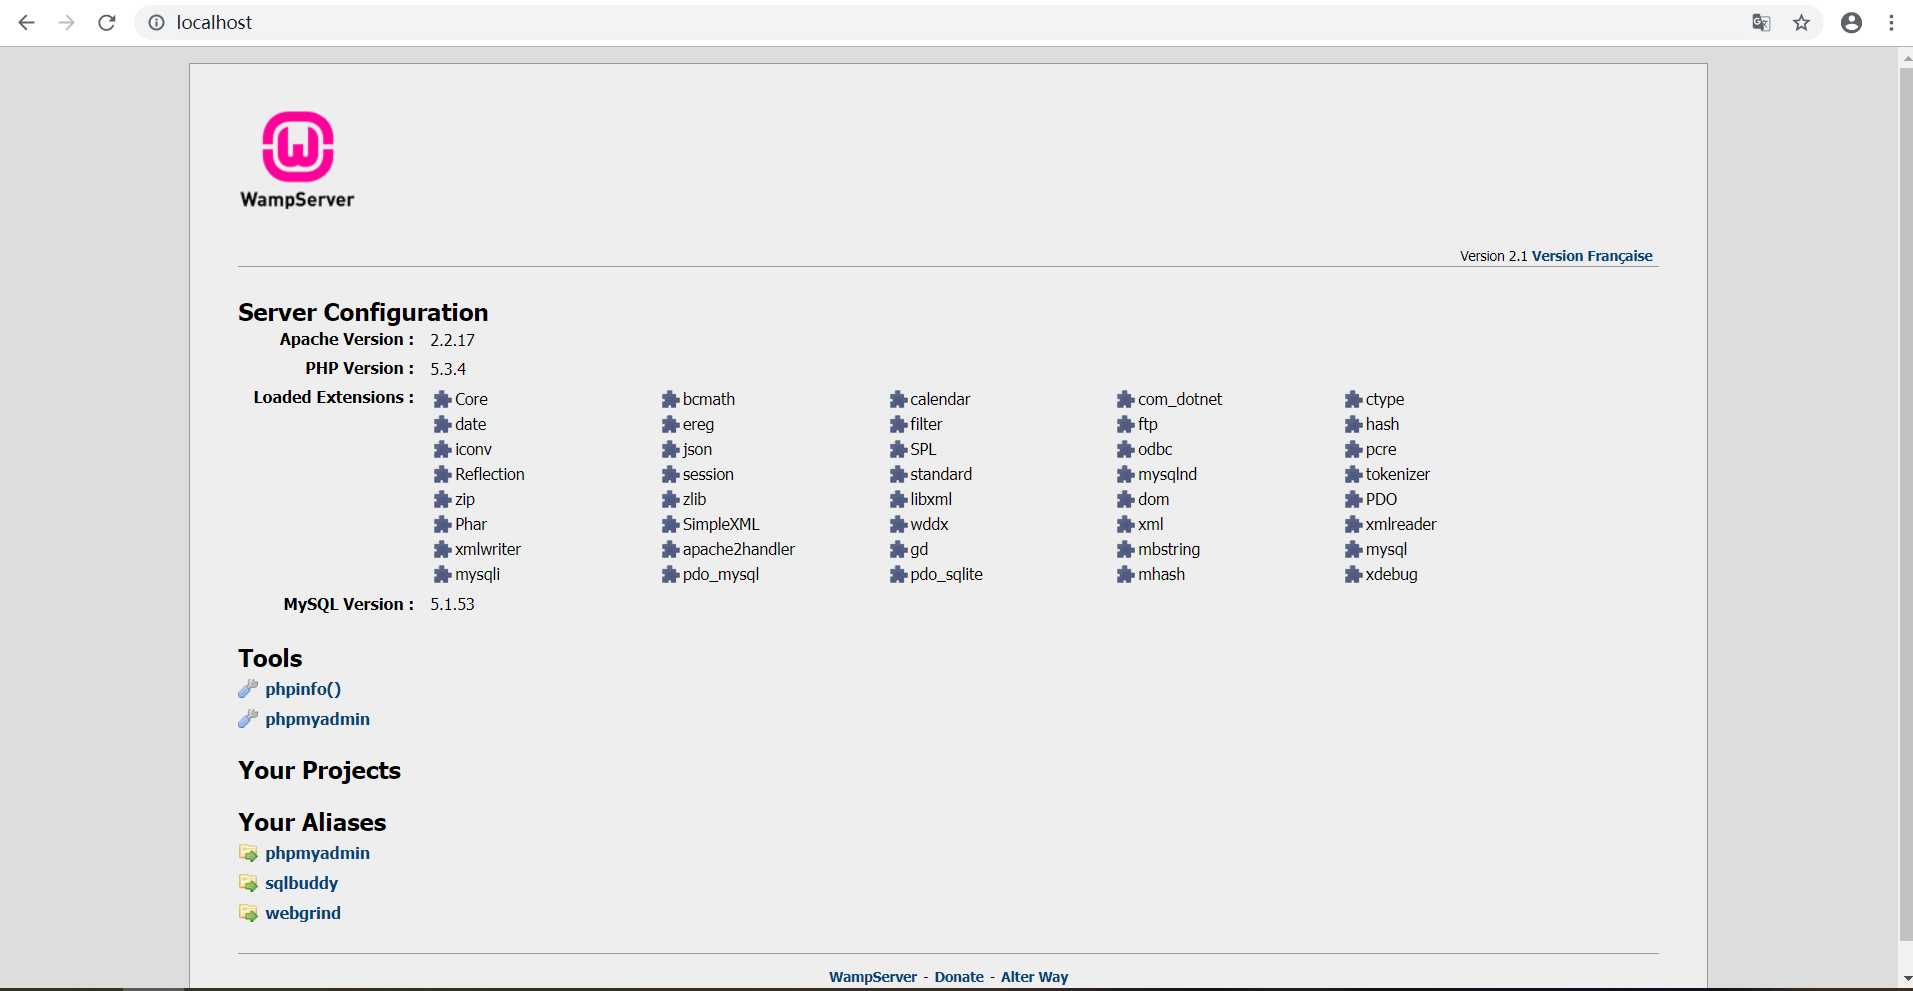Open the browser profile account icon
The height and width of the screenshot is (991, 1913).
(1851, 22)
